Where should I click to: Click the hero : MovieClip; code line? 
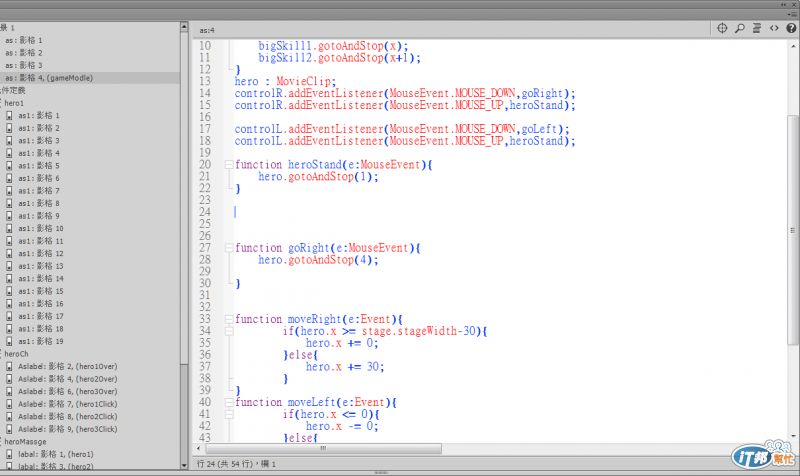285,82
